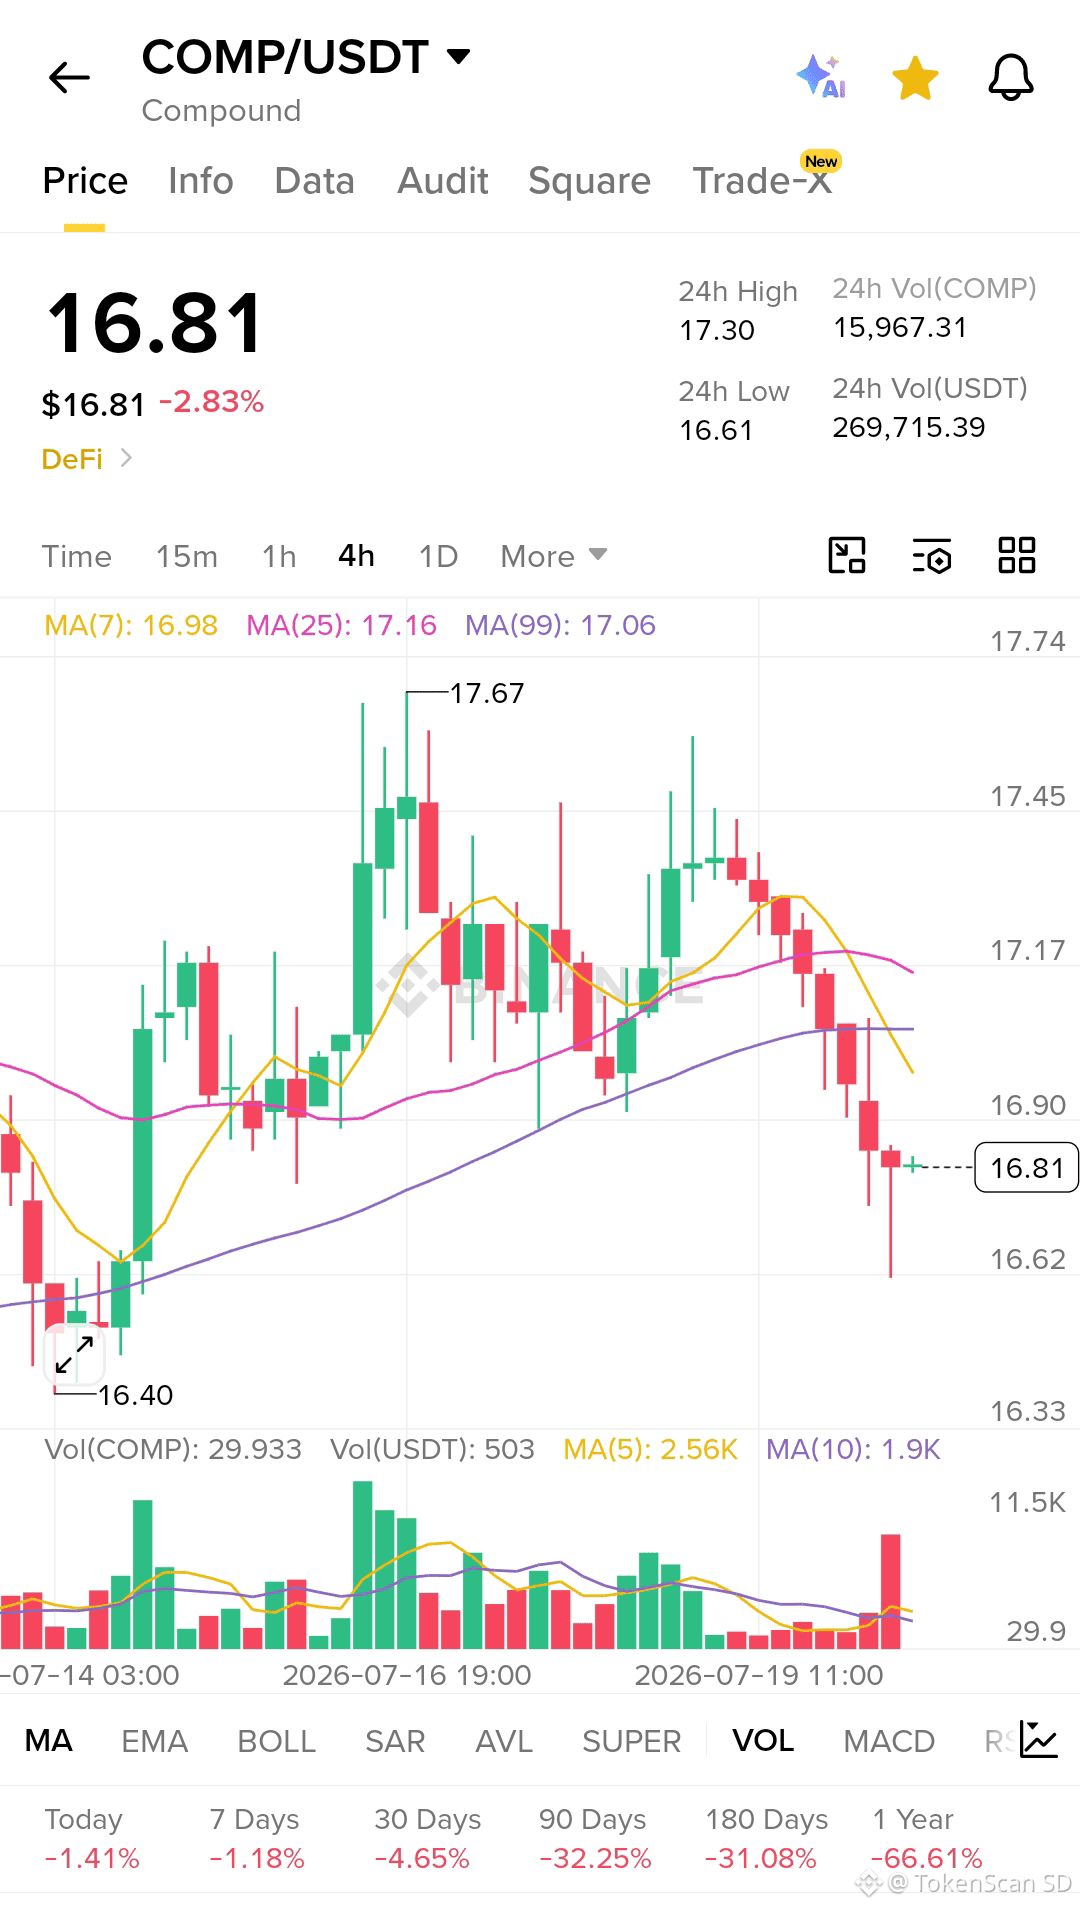Expand chart to fullscreen with arrows icon
The width and height of the screenshot is (1080, 1908).
click(x=75, y=1354)
